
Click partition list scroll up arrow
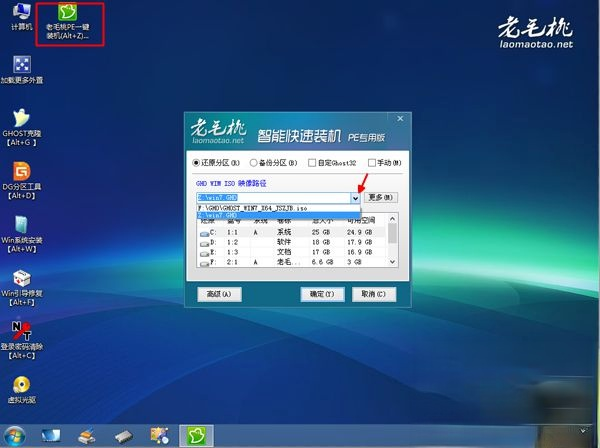(392, 219)
